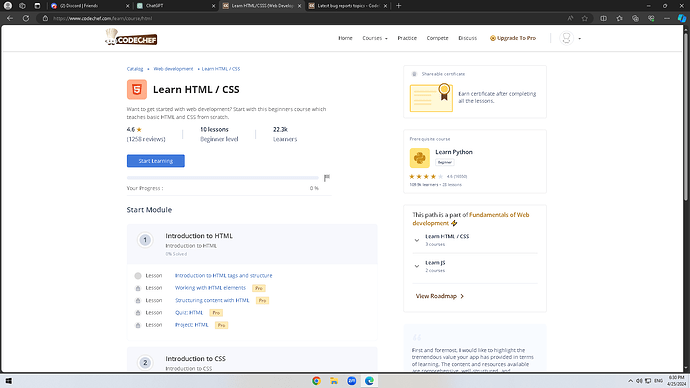Click the HTML5 course icon
The height and width of the screenshot is (388, 690).
click(136, 89)
